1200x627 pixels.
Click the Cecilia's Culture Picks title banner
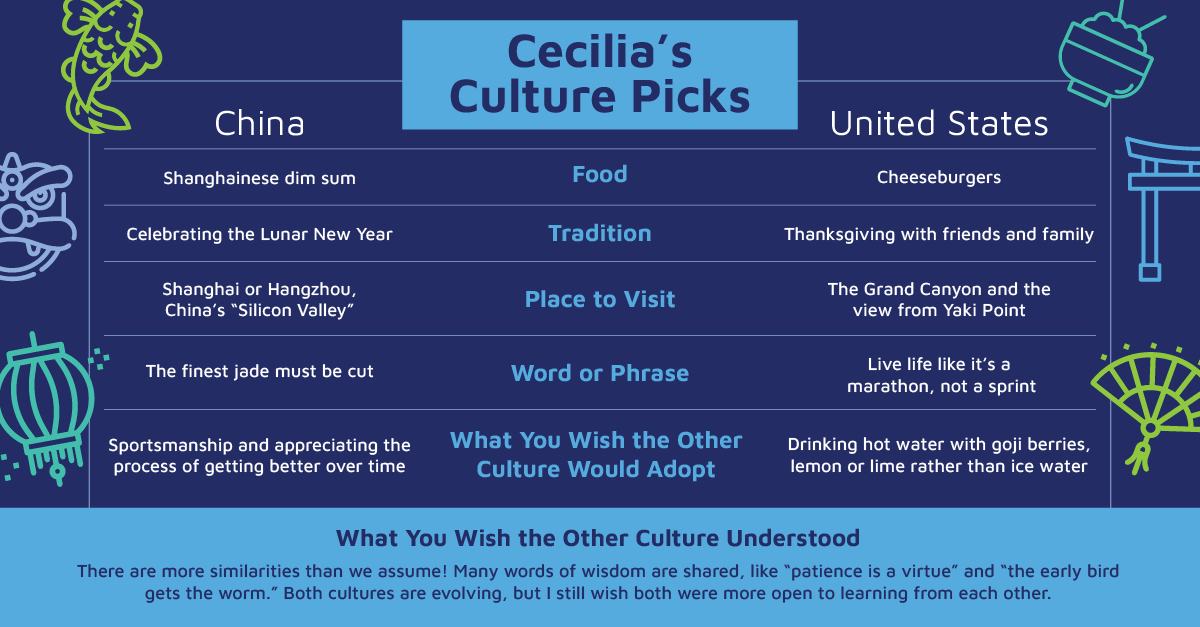[x=600, y=75]
